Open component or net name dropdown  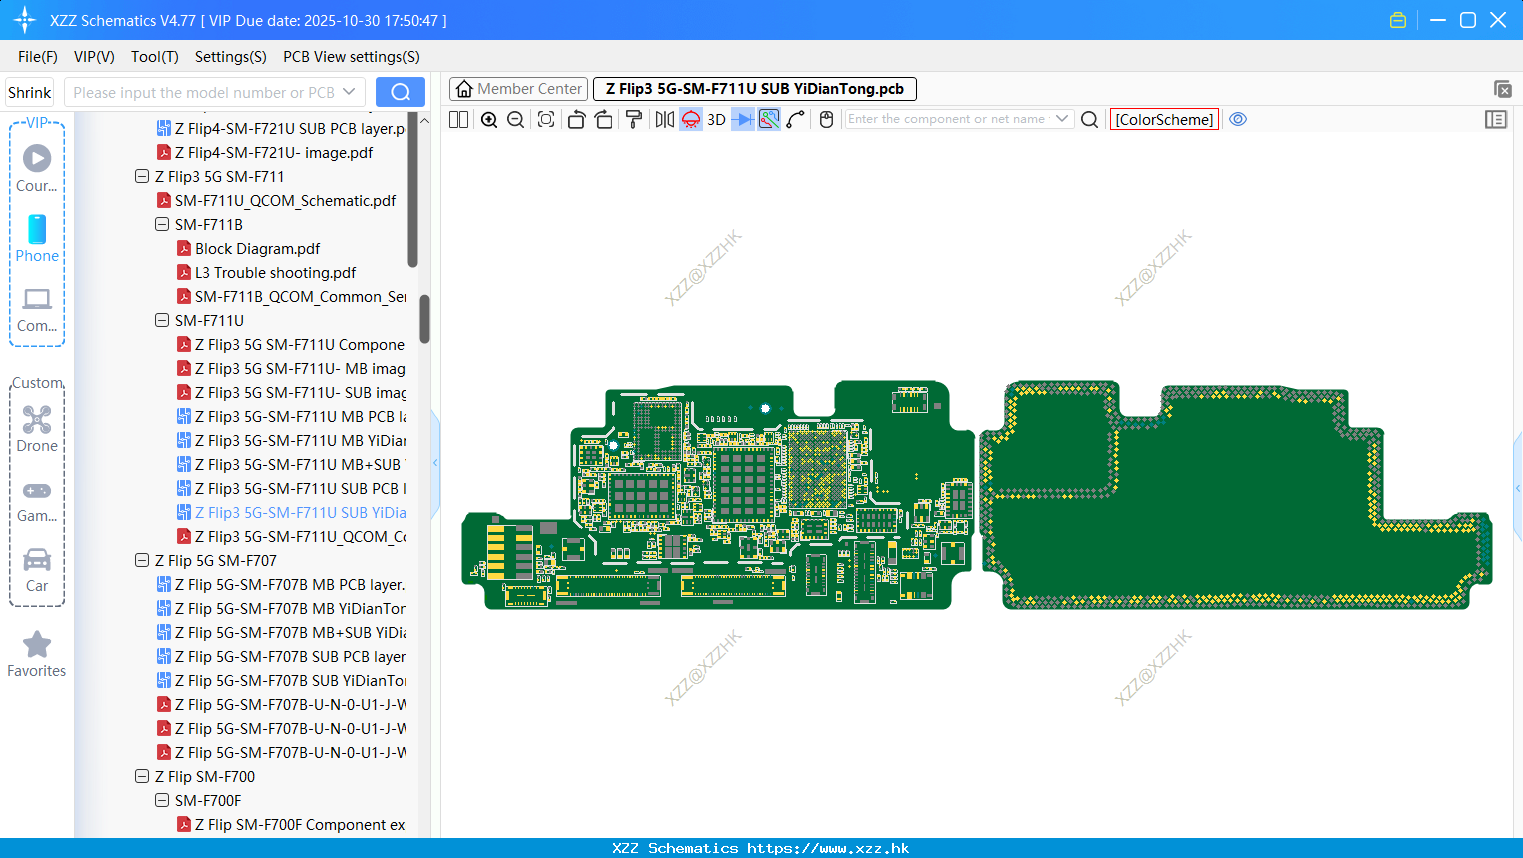(1062, 119)
